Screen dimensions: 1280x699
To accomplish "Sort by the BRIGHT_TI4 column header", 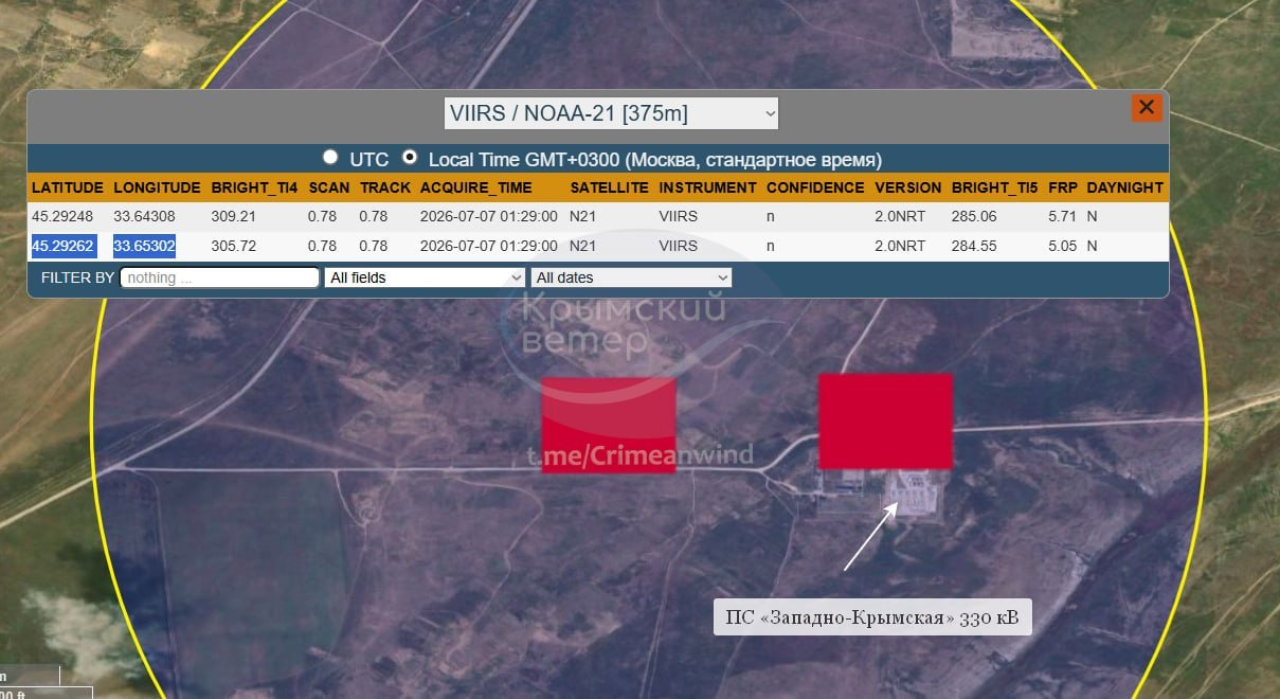I will click(254, 187).
